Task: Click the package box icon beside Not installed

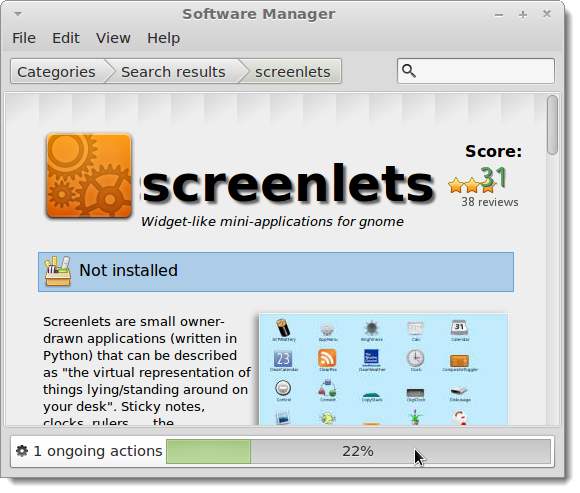Action: pos(57,271)
